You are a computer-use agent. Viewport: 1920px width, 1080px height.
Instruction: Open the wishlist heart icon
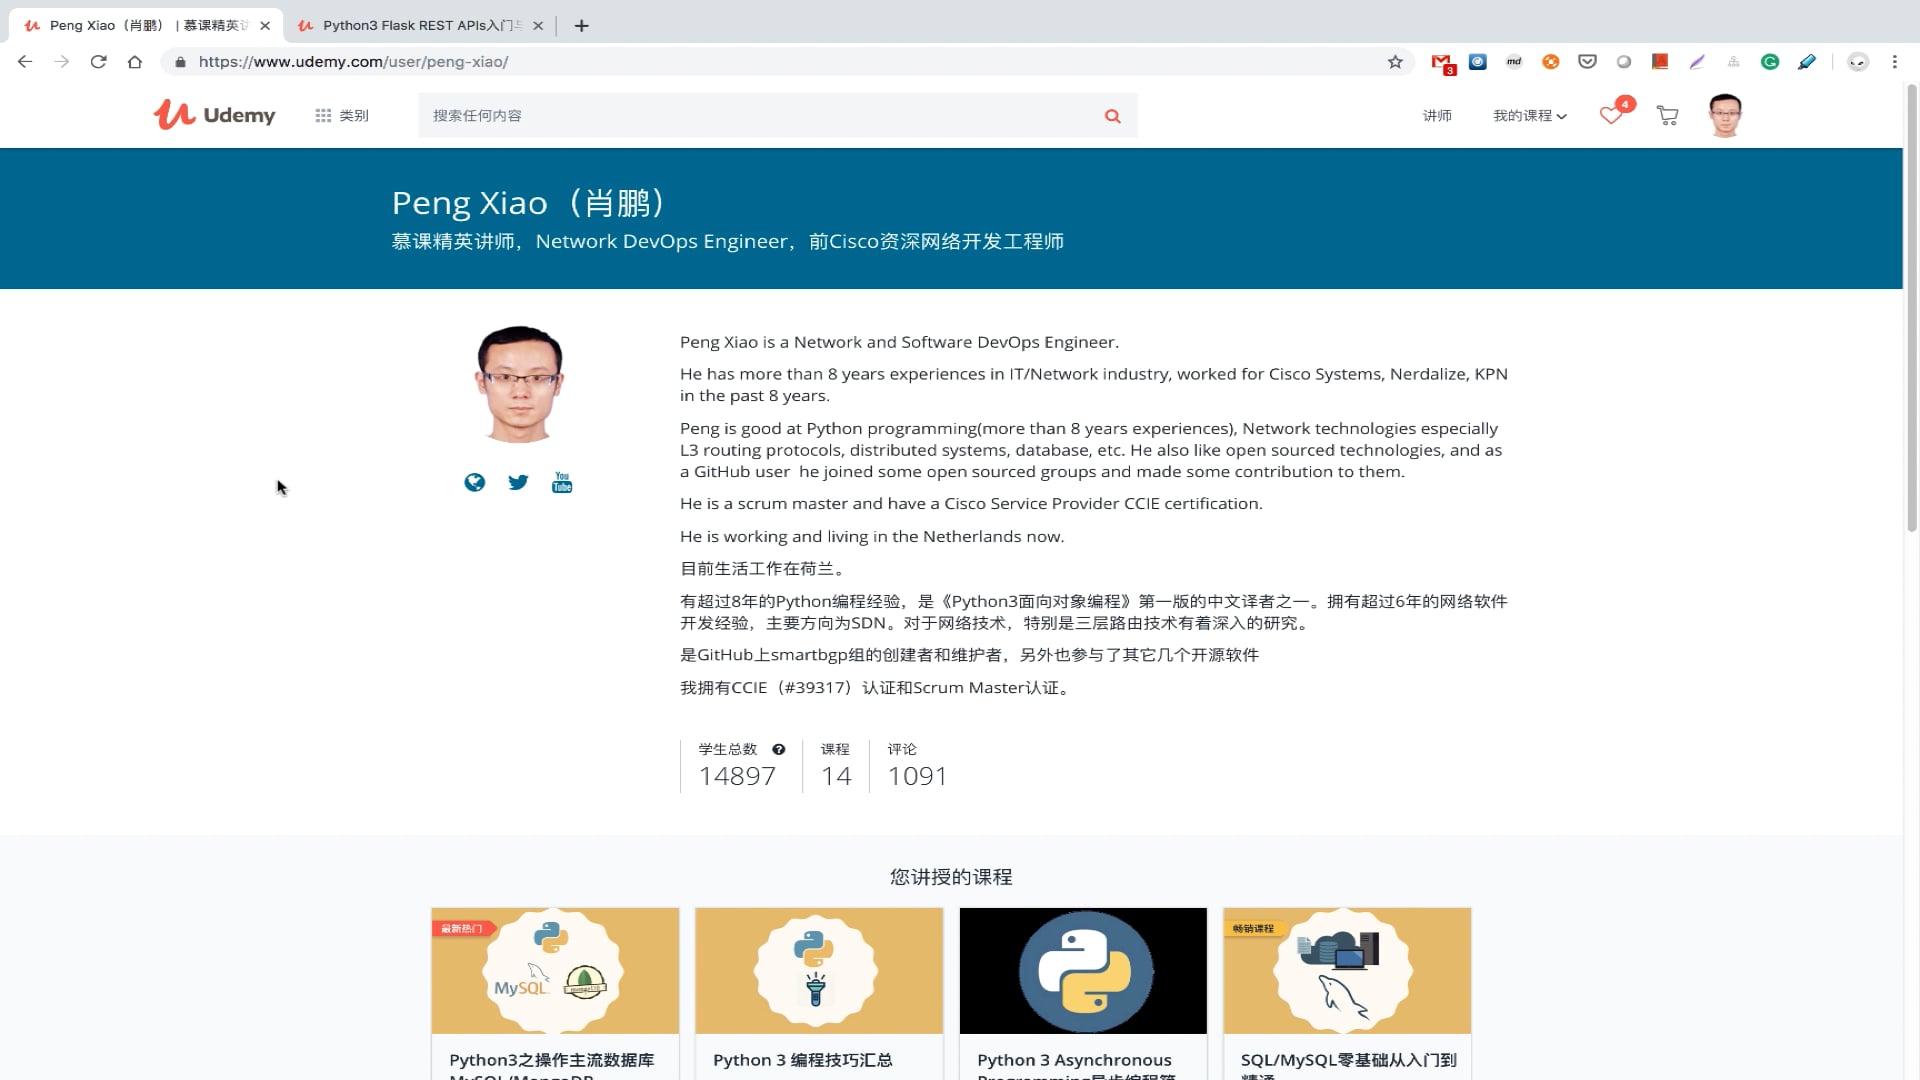pyautogui.click(x=1611, y=116)
